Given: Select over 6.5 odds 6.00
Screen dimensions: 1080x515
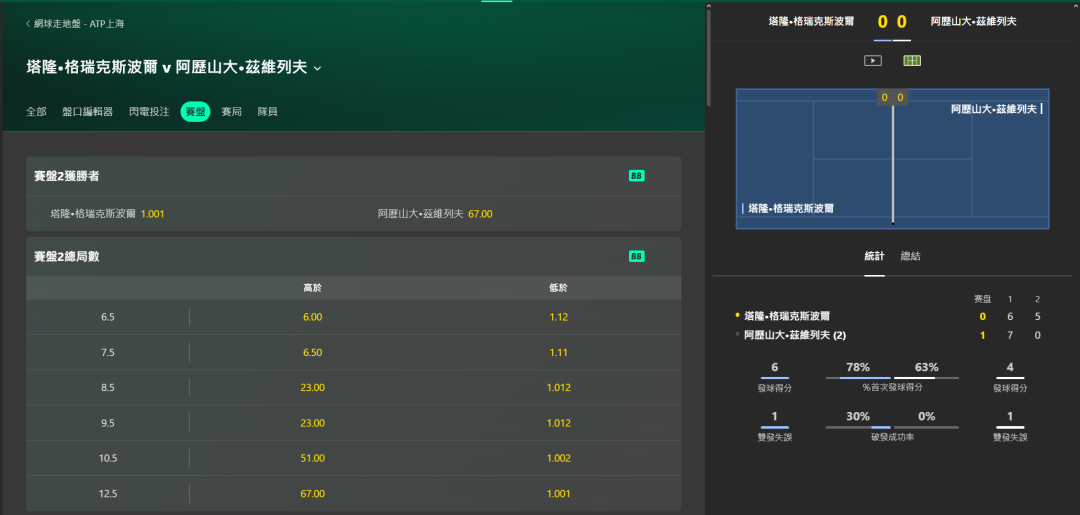Looking at the screenshot, I should 313,317.
